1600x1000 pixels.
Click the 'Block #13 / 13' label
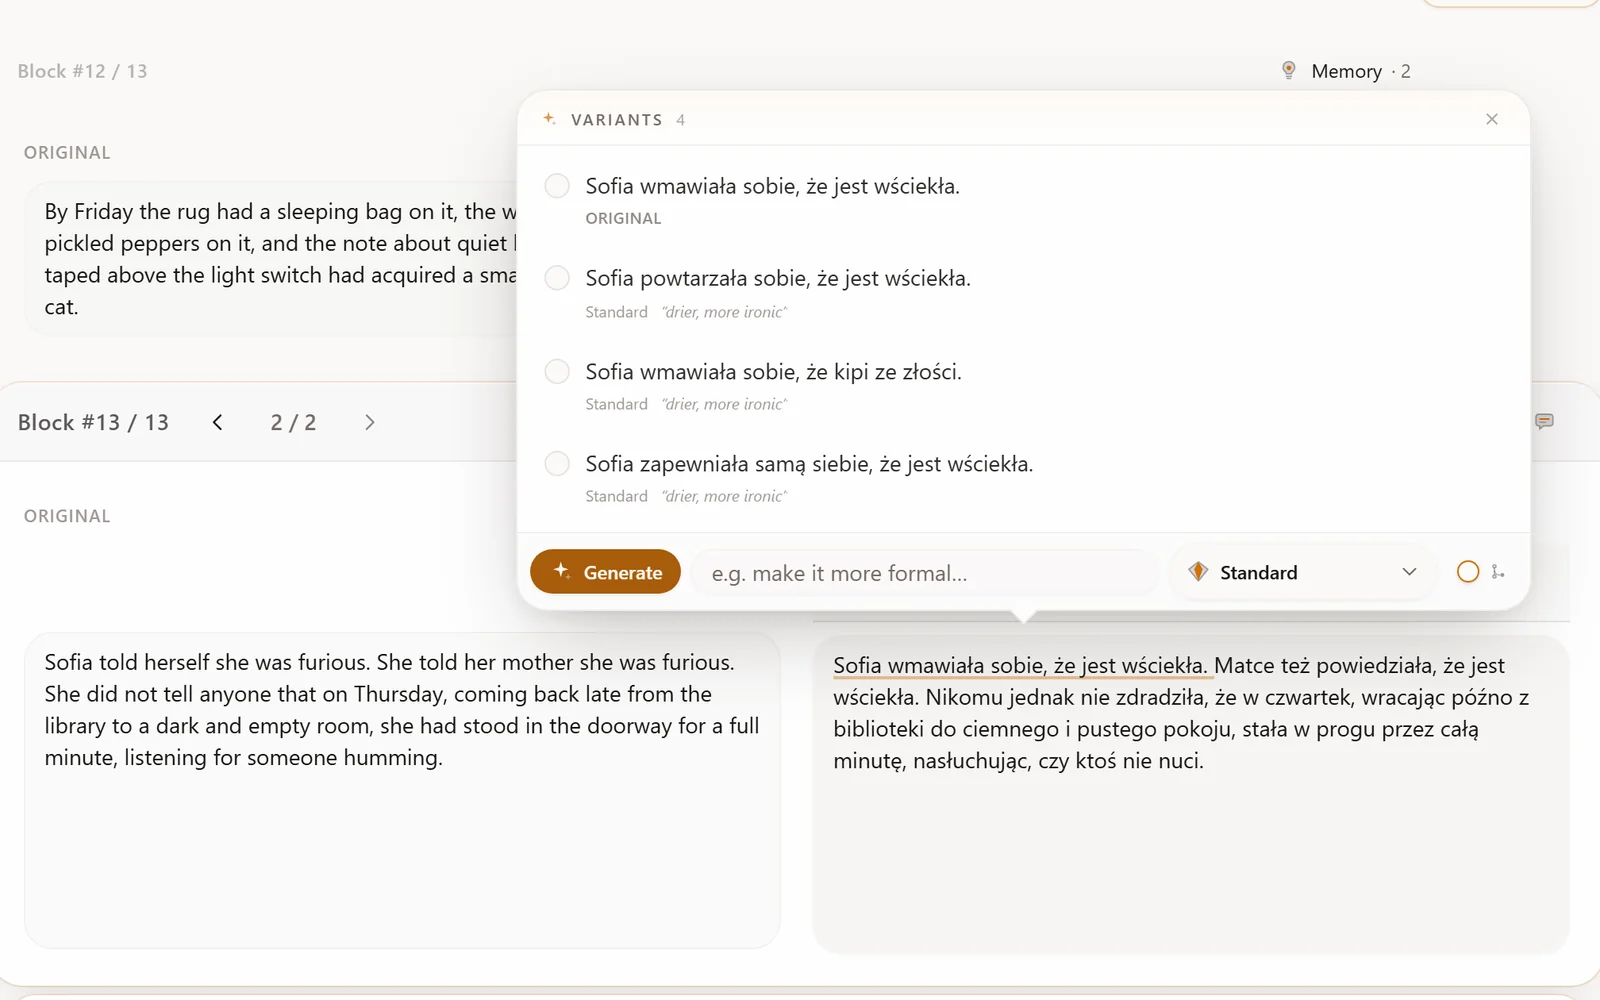tap(93, 422)
